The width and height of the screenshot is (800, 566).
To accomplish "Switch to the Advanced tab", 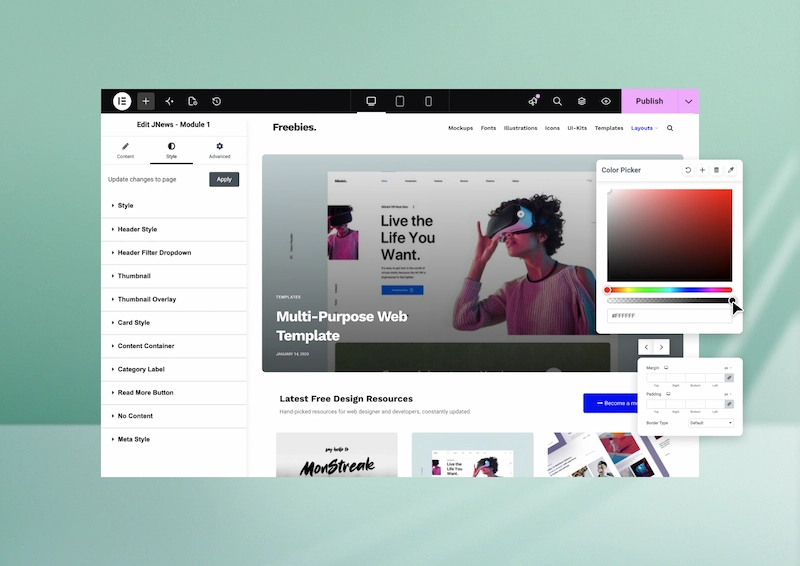I will tap(219, 151).
